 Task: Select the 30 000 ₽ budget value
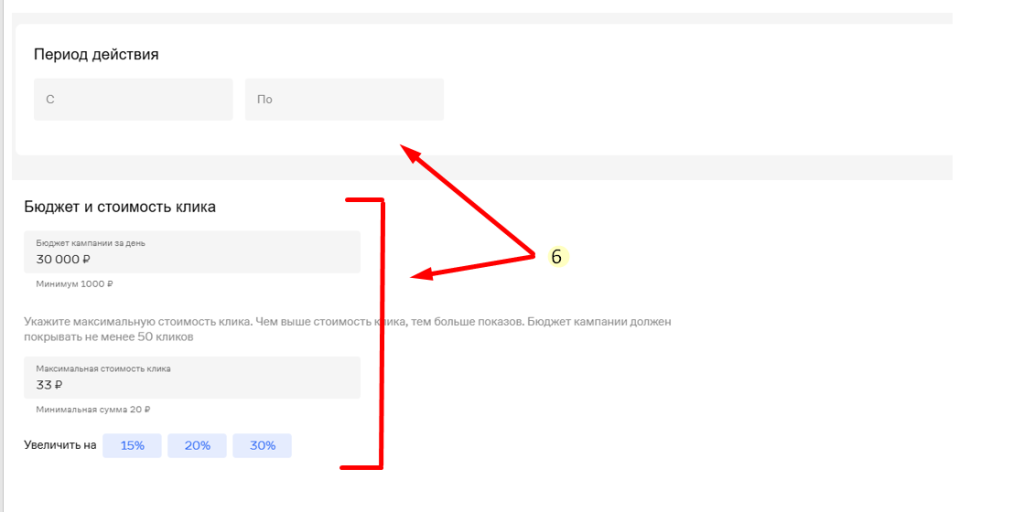(x=63, y=259)
